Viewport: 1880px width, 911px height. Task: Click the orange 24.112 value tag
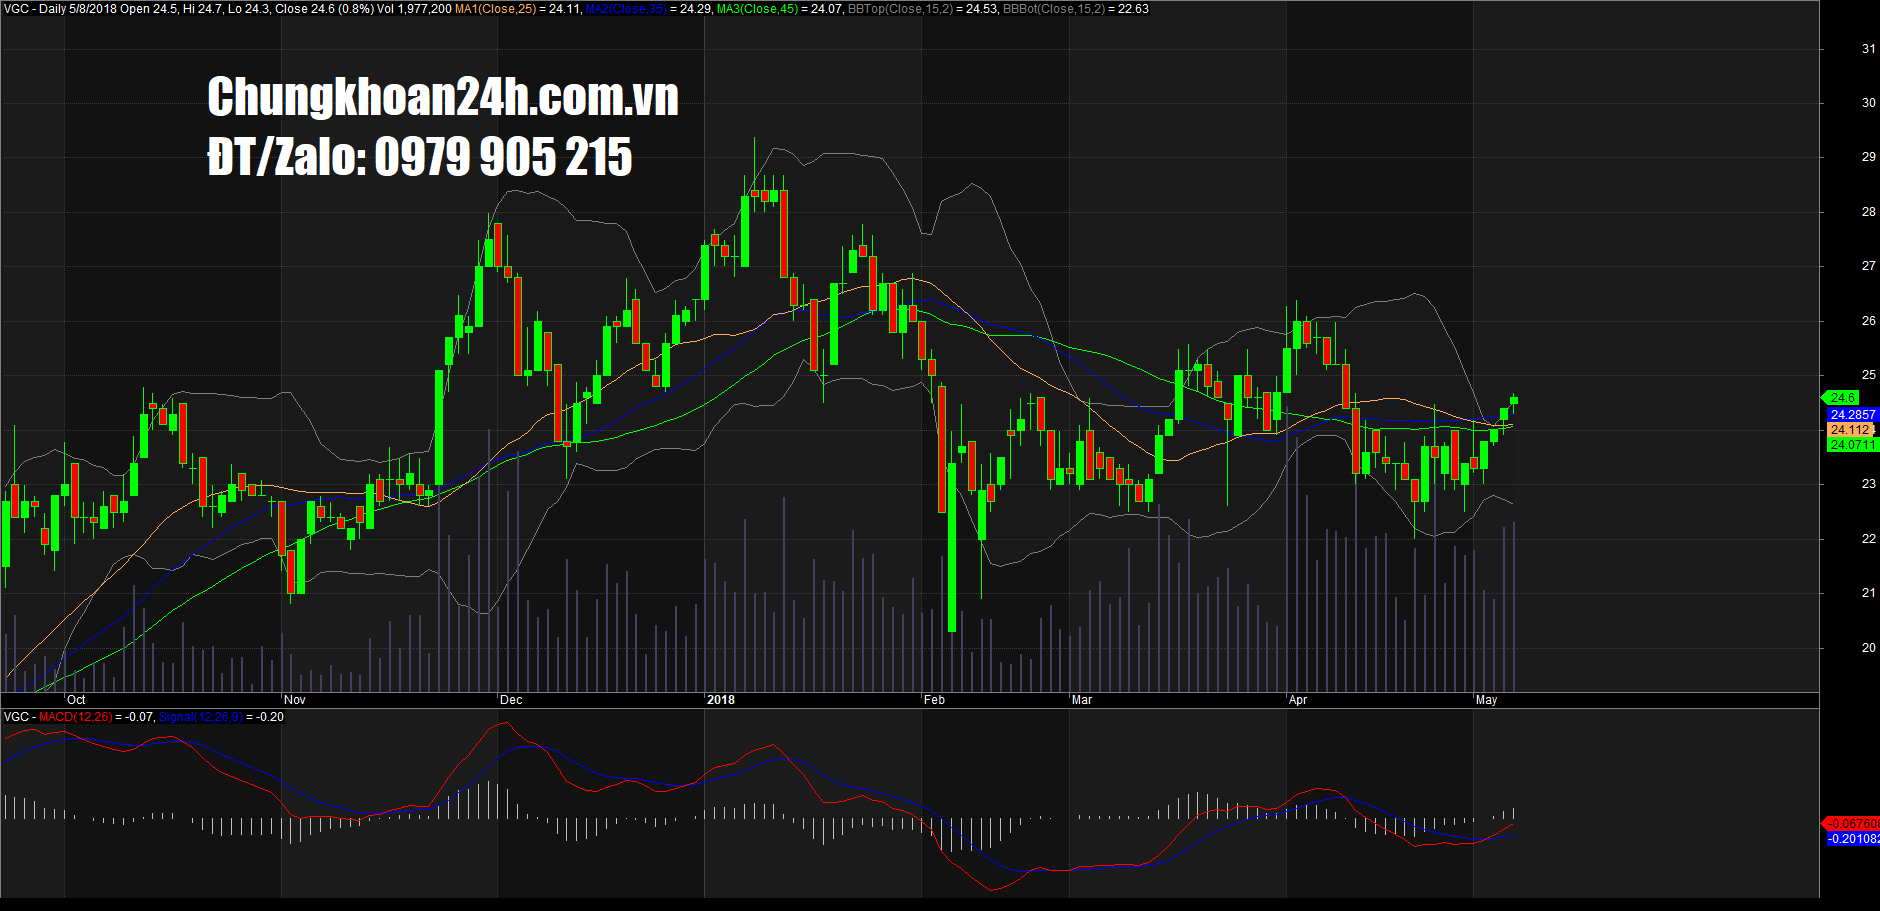point(1850,430)
